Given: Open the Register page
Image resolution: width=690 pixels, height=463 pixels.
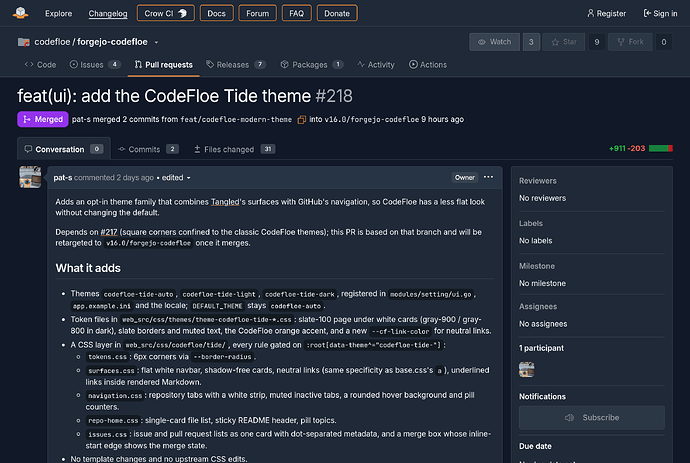Looking at the screenshot, I should (606, 14).
